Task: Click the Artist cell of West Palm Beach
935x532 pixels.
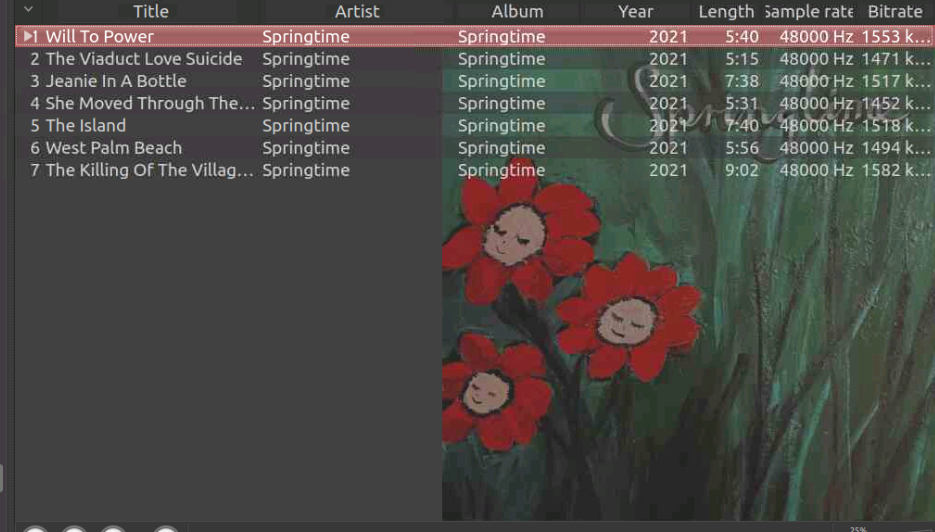Action: point(306,148)
